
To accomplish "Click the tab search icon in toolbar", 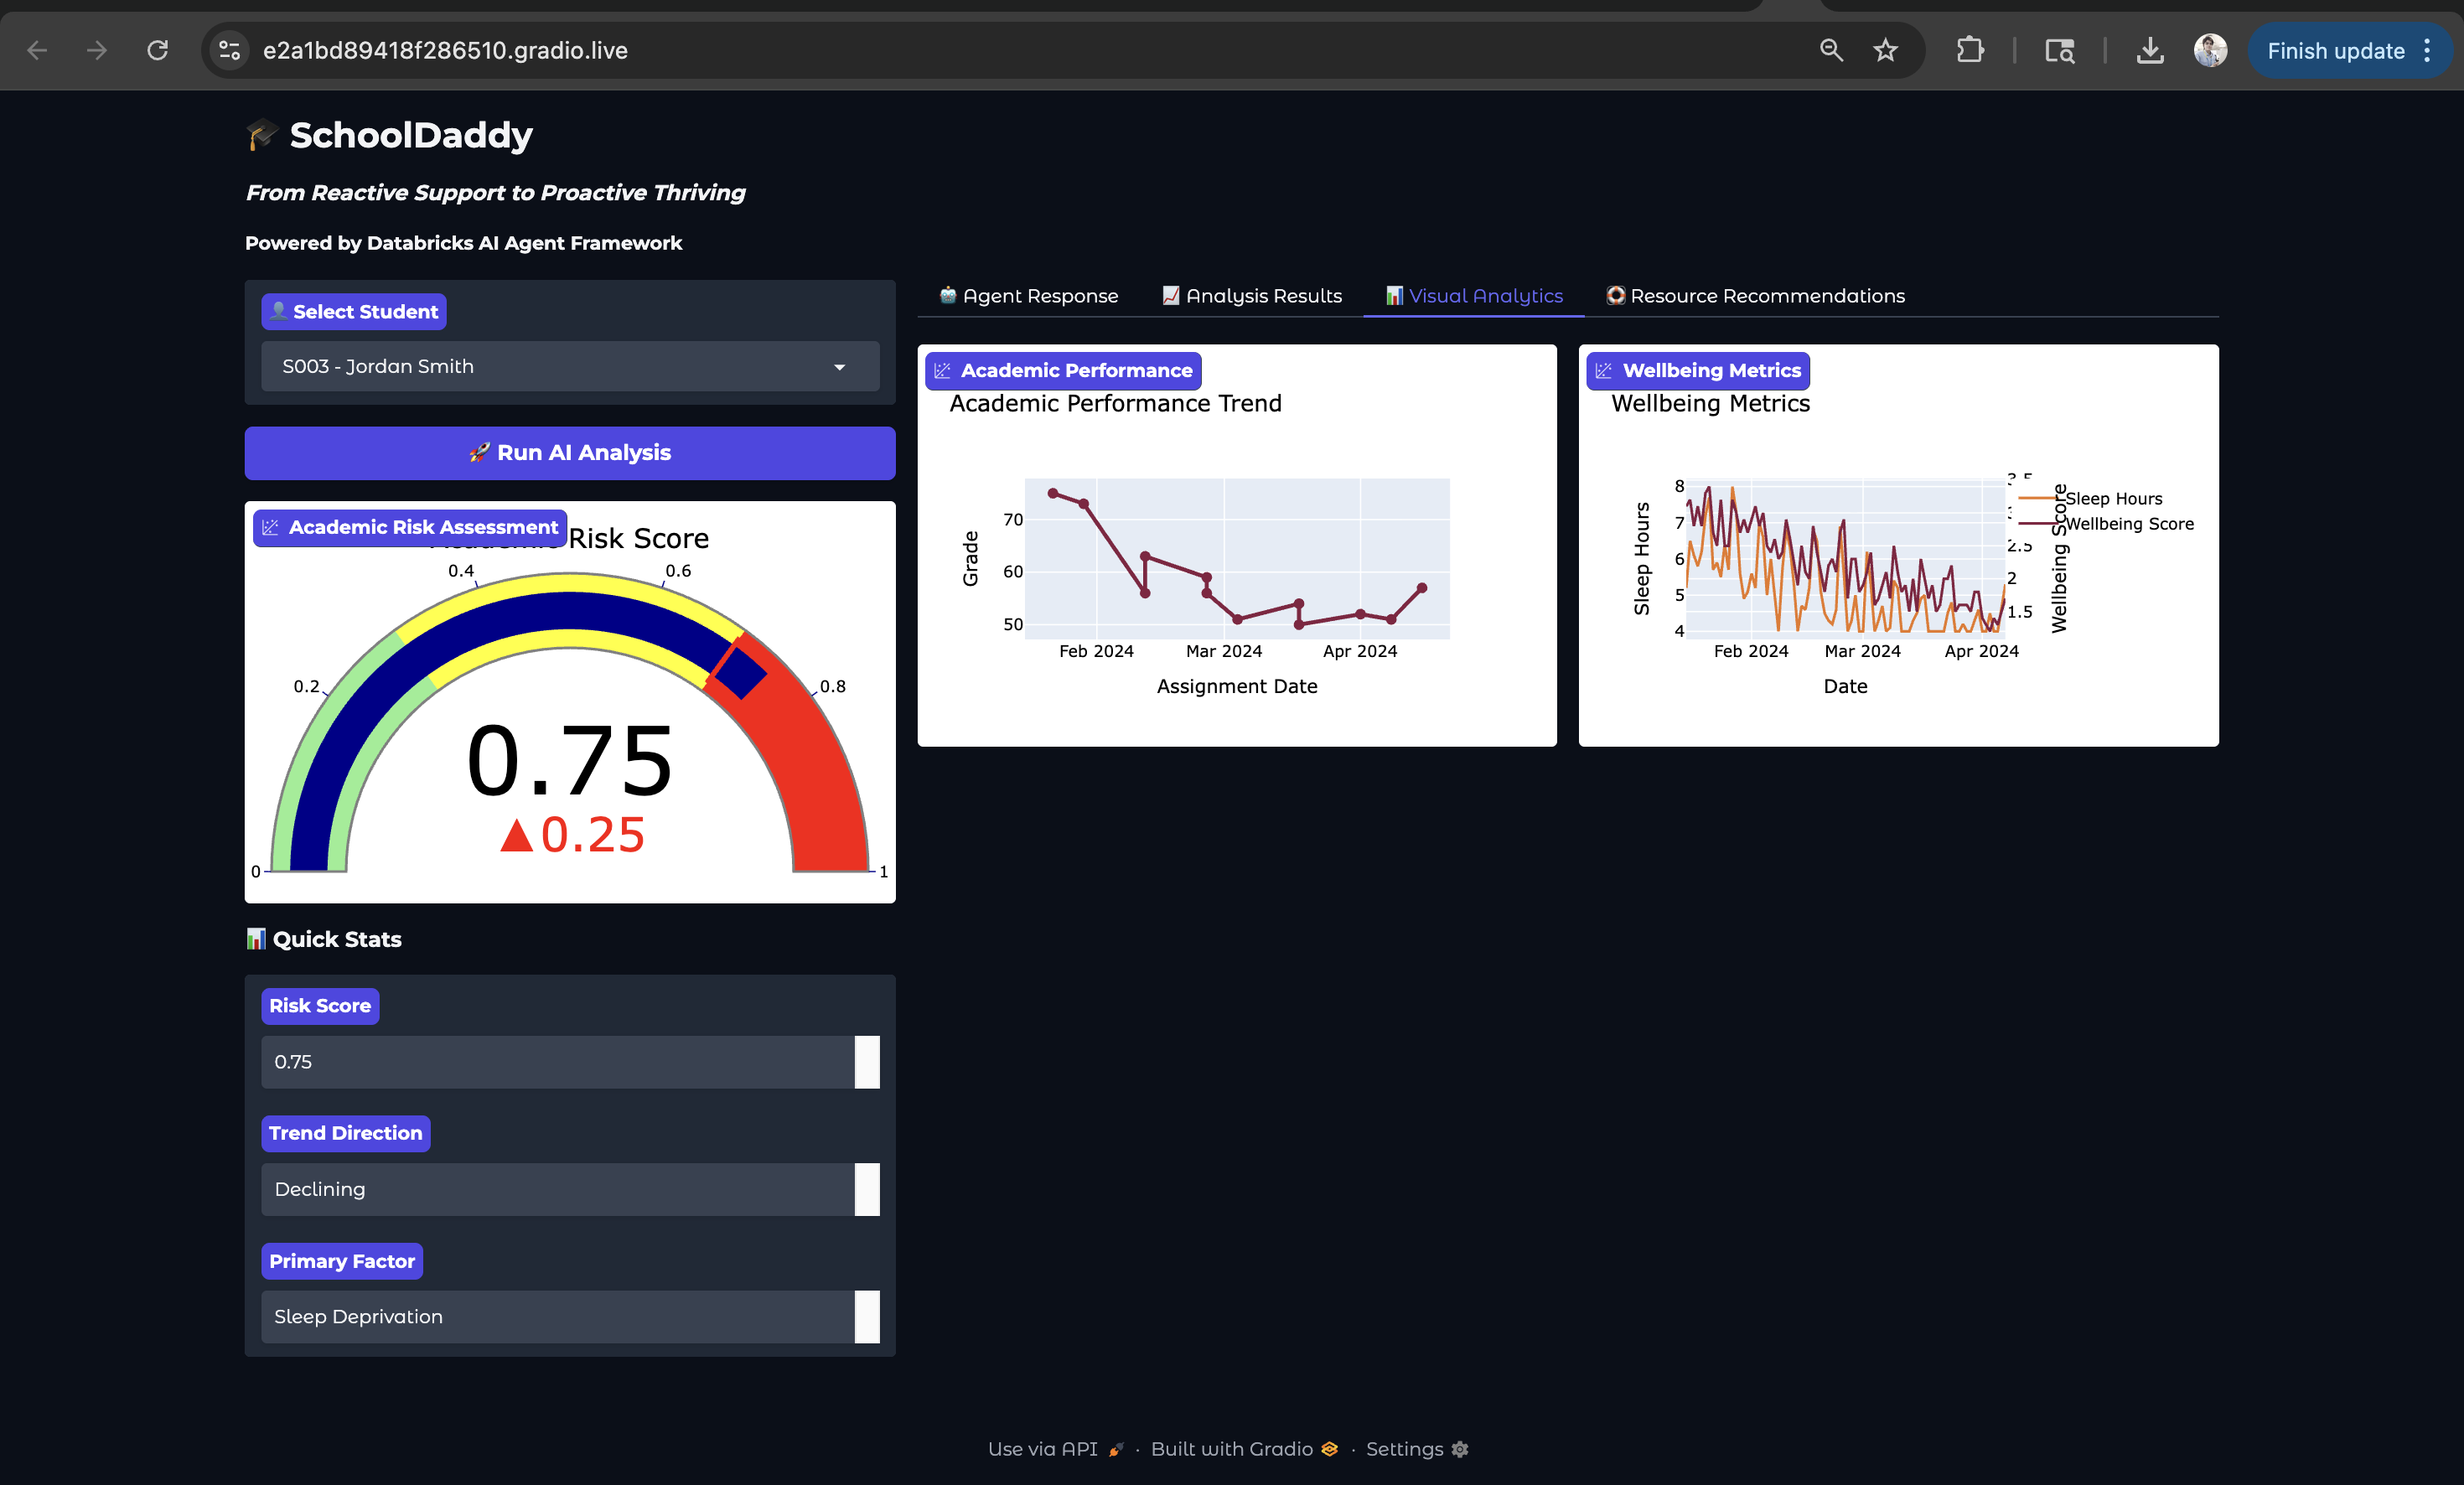I will tap(2059, 50).
